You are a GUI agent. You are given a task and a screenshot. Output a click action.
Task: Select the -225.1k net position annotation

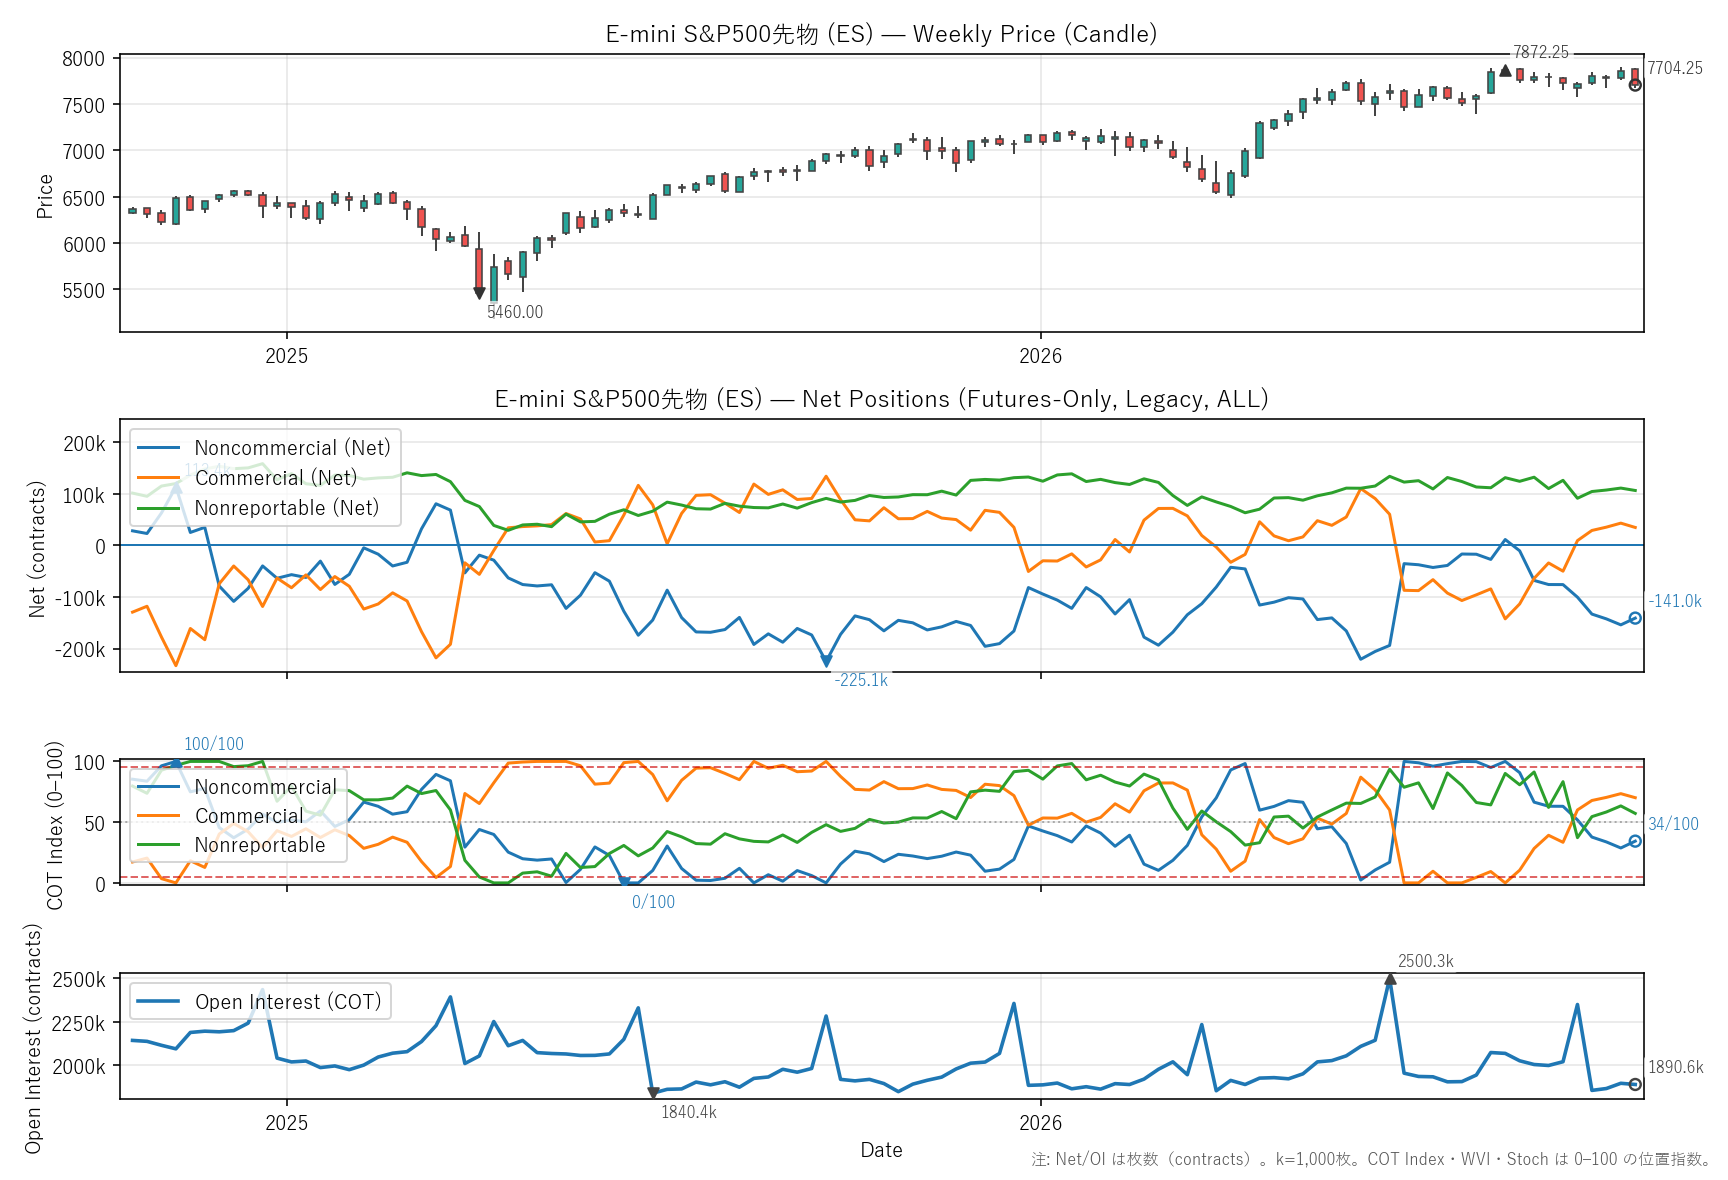861,680
